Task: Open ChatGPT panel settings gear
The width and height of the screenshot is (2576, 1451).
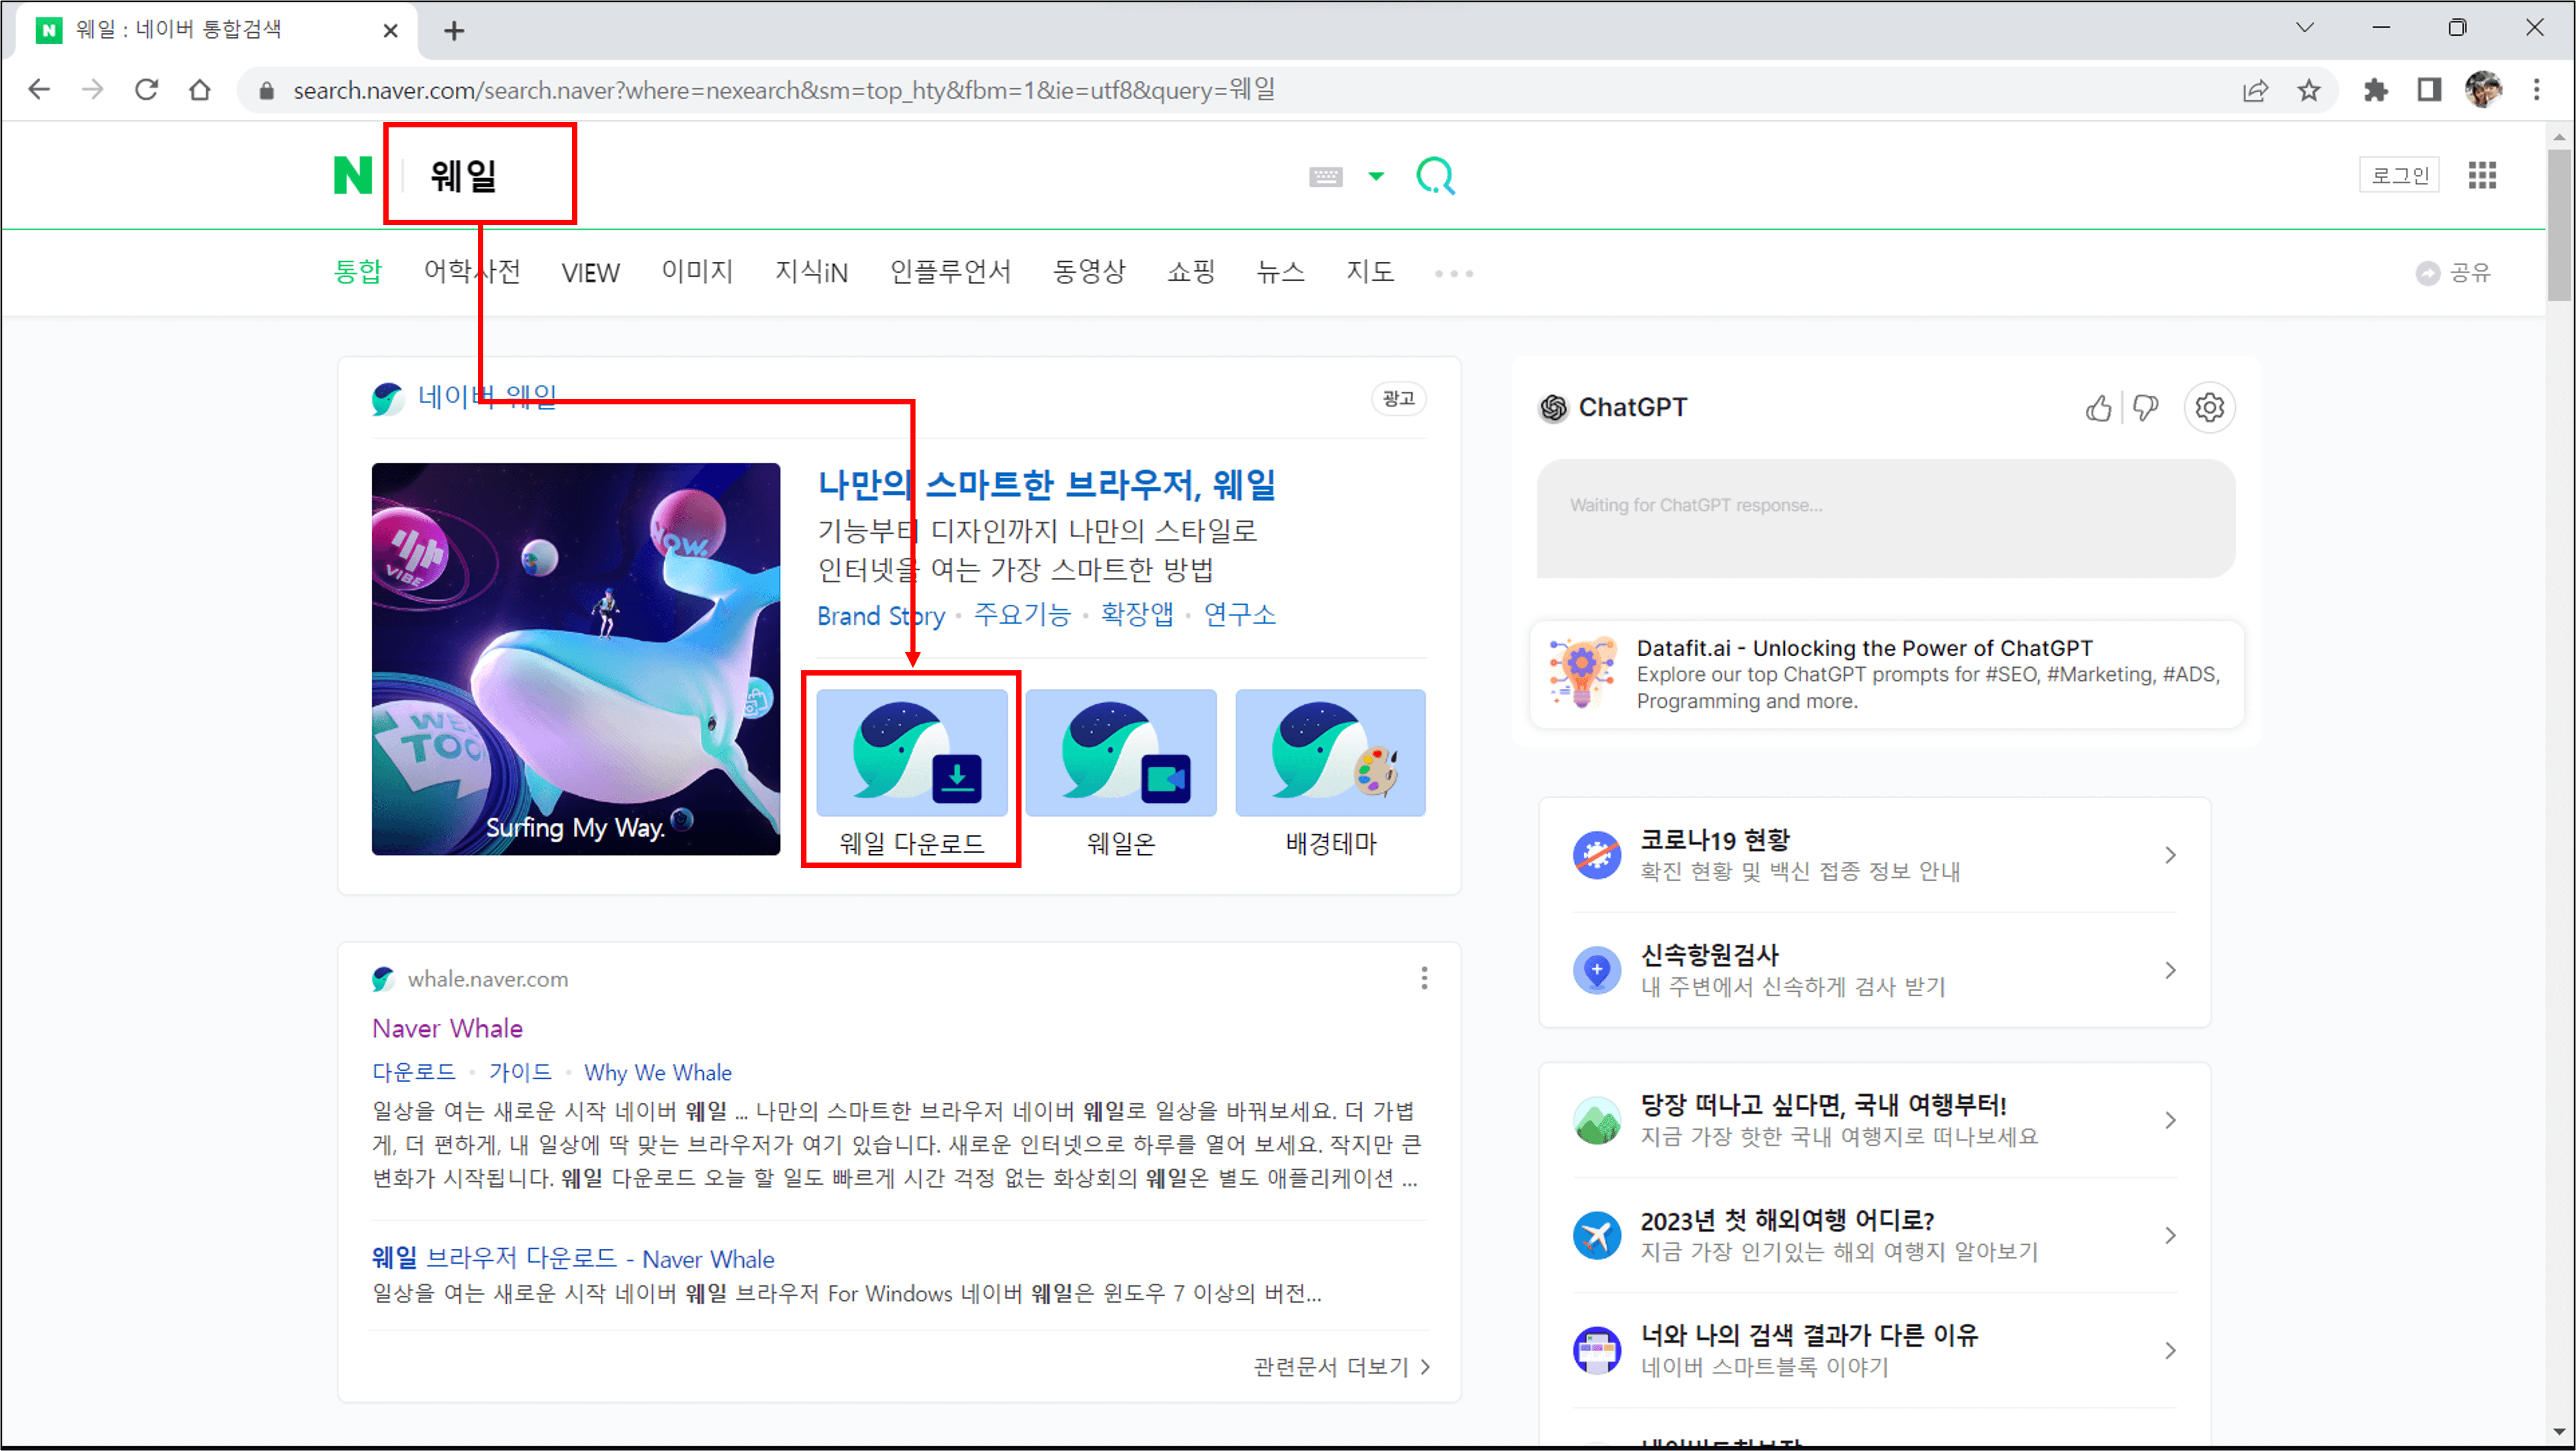Action: (2209, 408)
